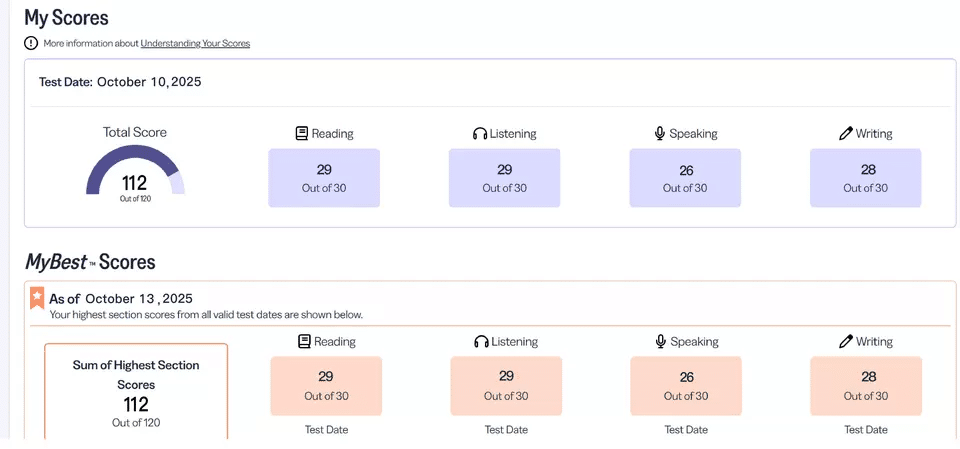Select the purple Listening score box showing 29
Image resolution: width=960 pixels, height=449 pixels.
[504, 178]
